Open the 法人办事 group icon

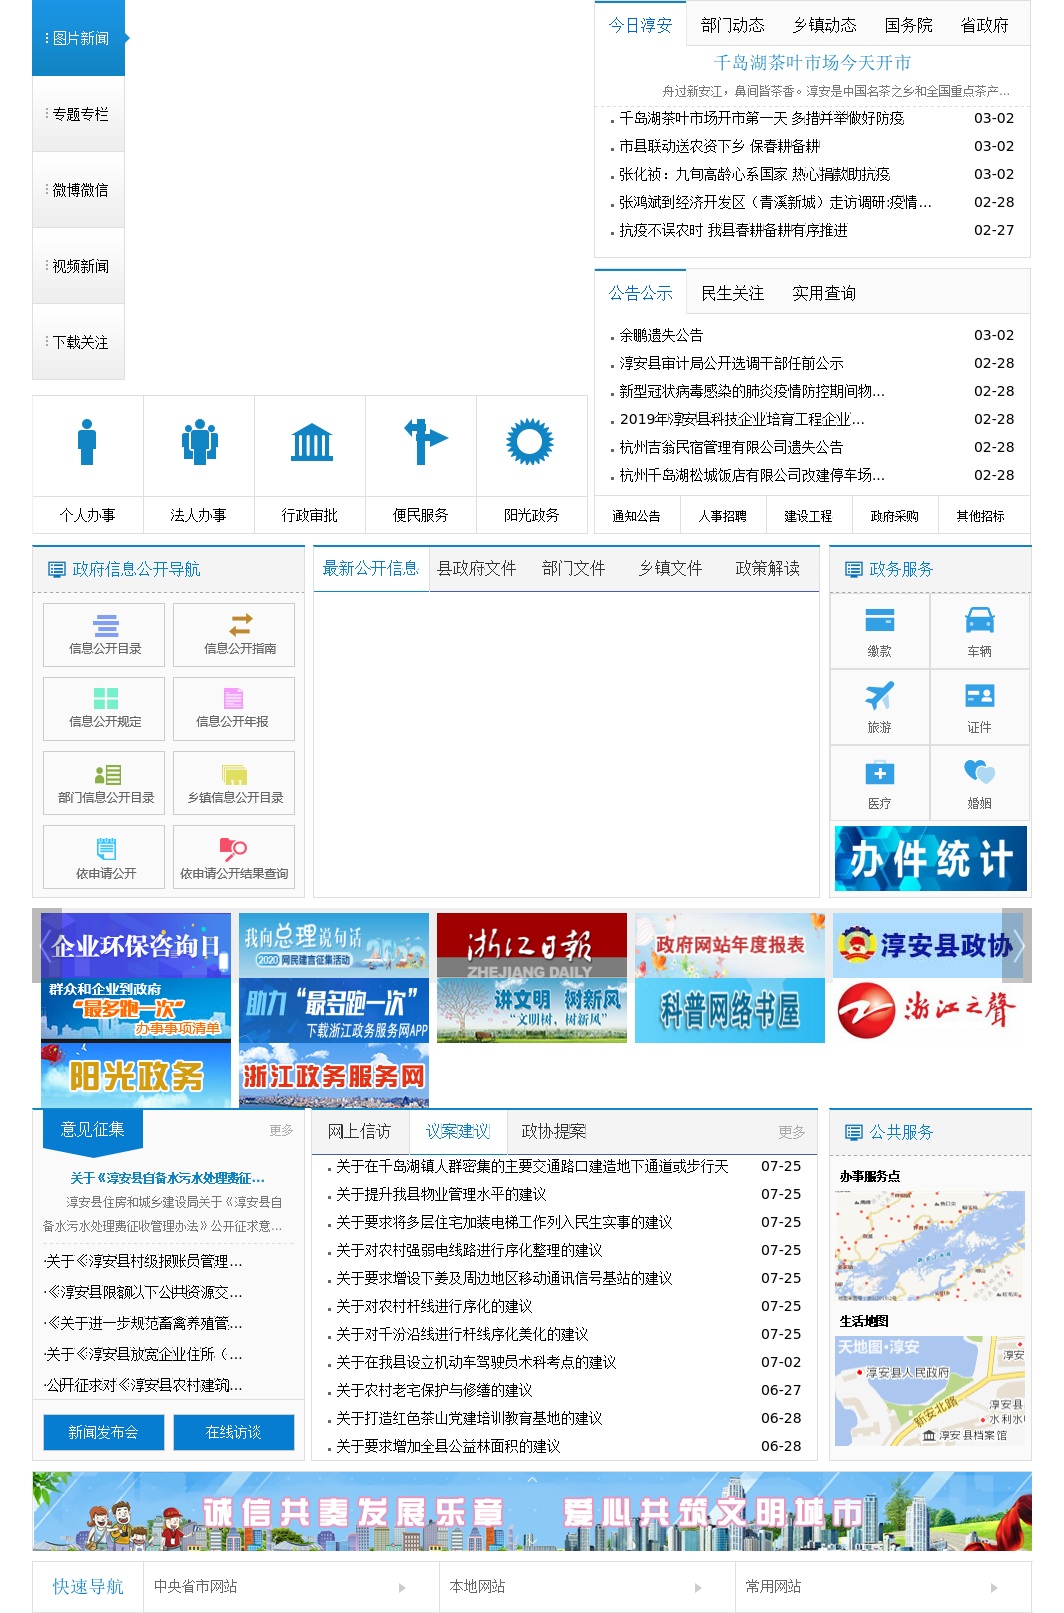tap(199, 442)
